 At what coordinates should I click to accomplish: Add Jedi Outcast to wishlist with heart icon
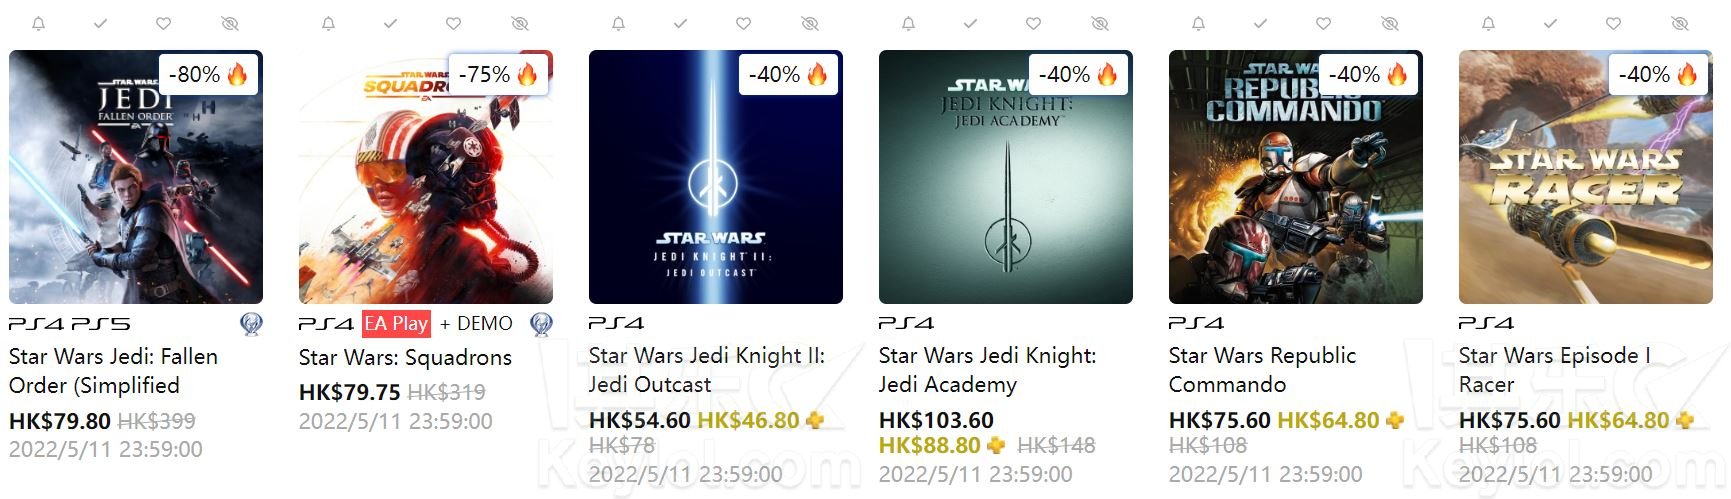coord(743,23)
